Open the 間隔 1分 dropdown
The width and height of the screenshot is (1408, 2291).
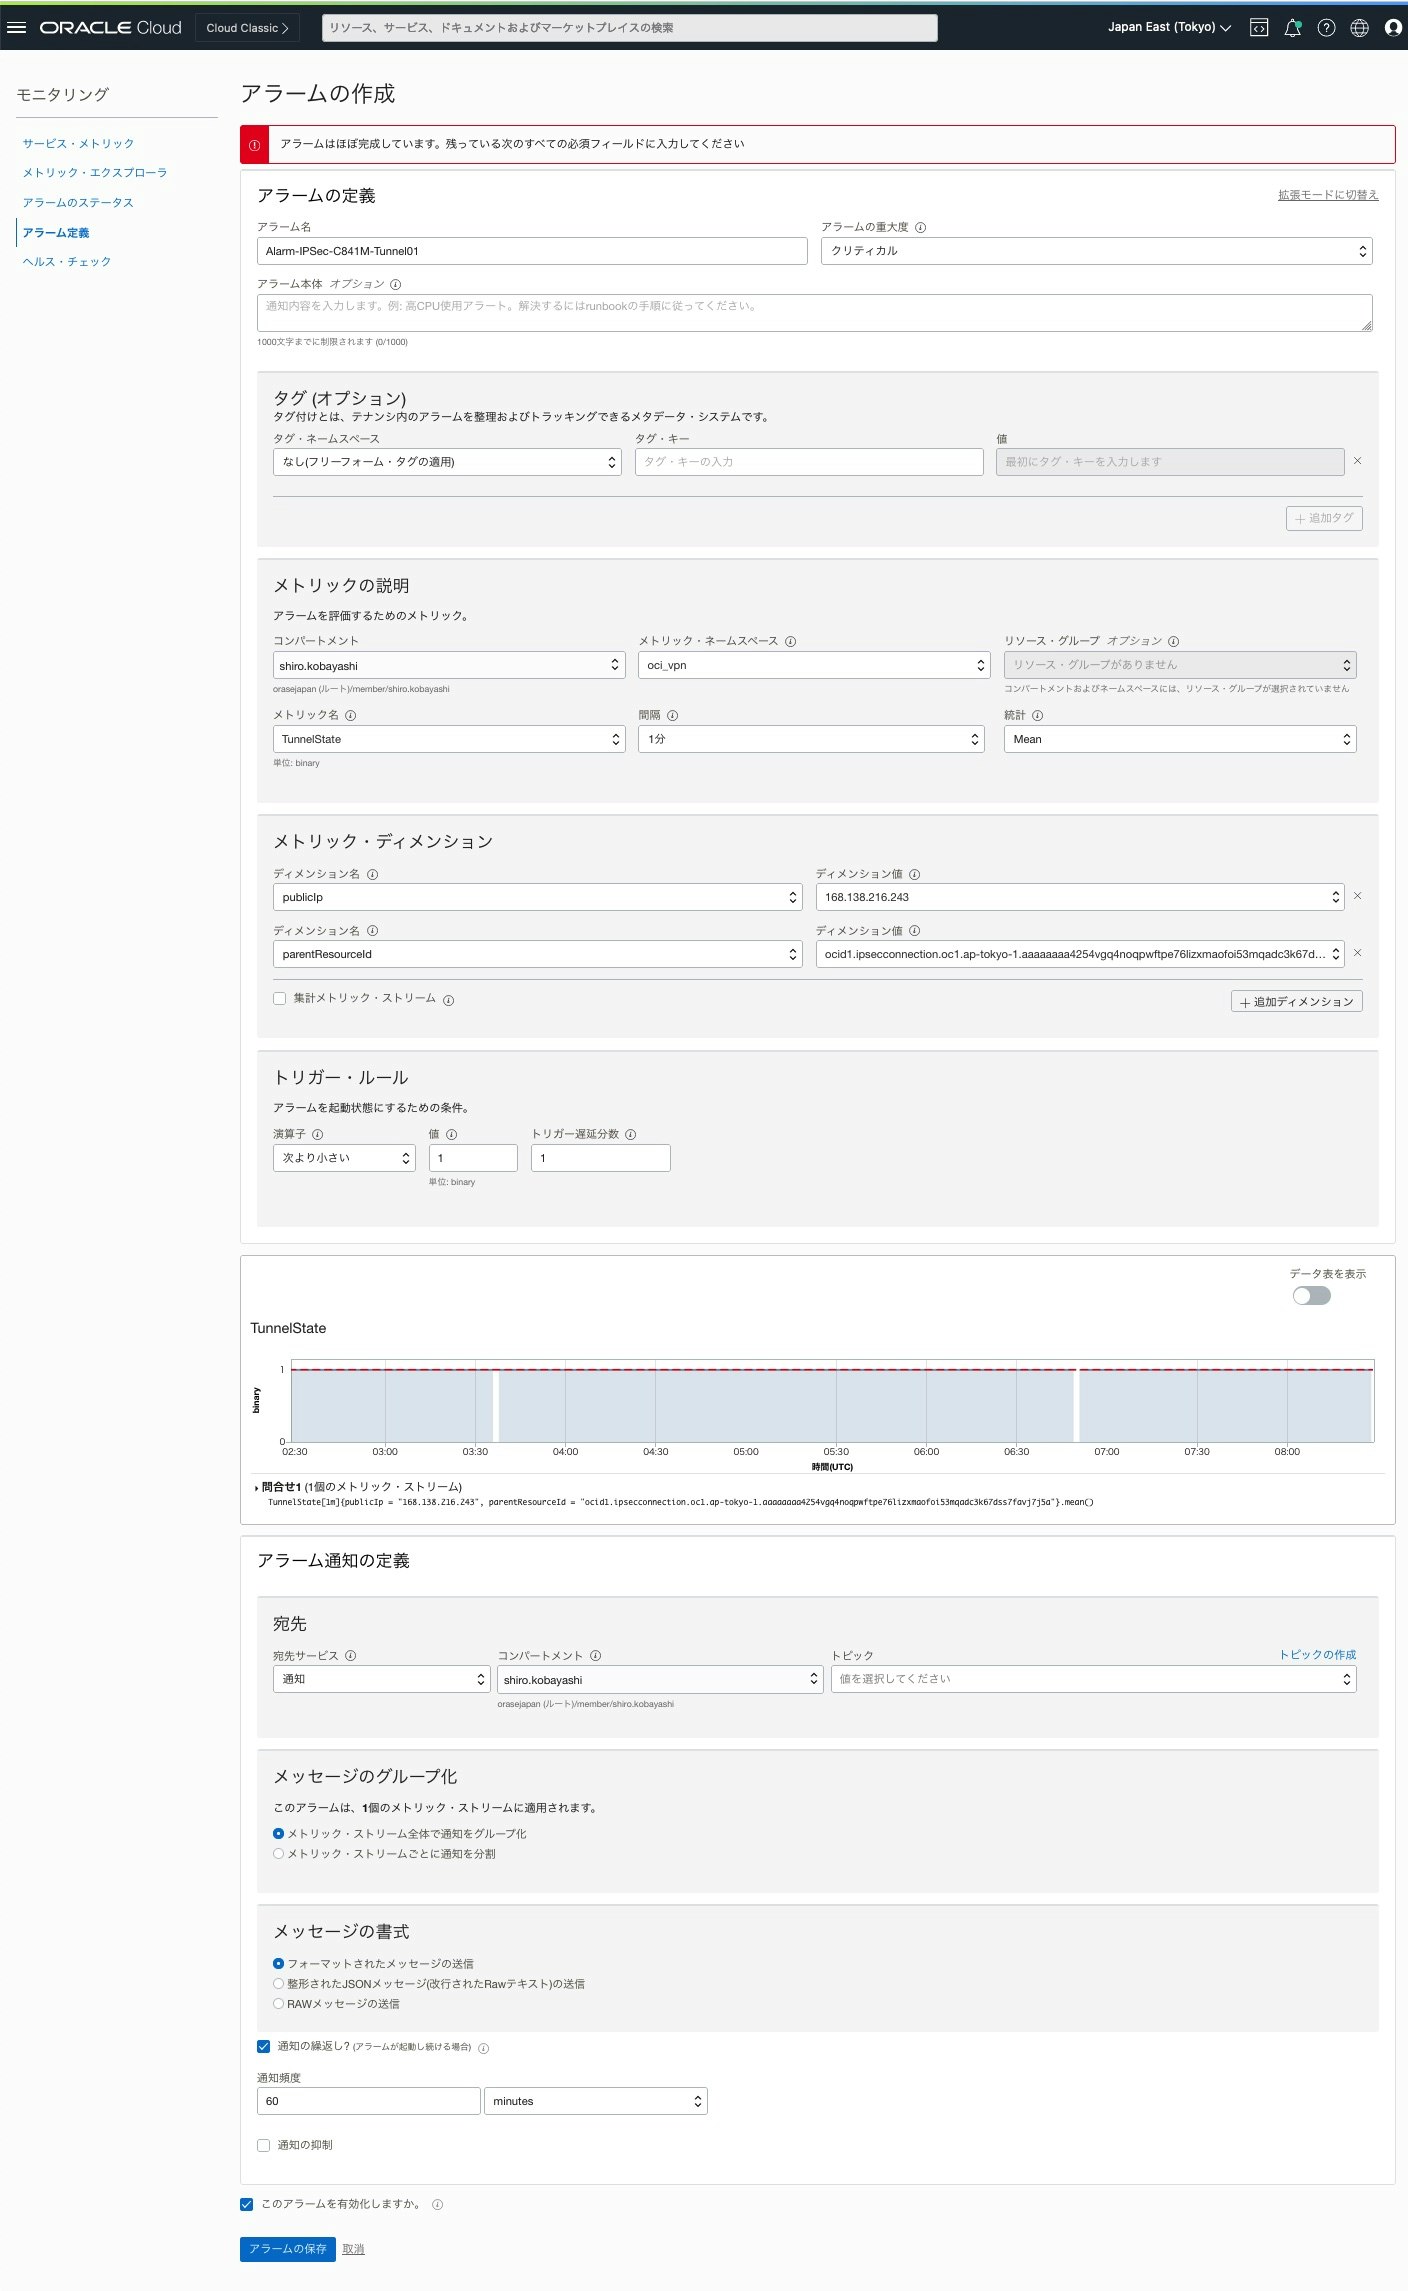pos(811,739)
